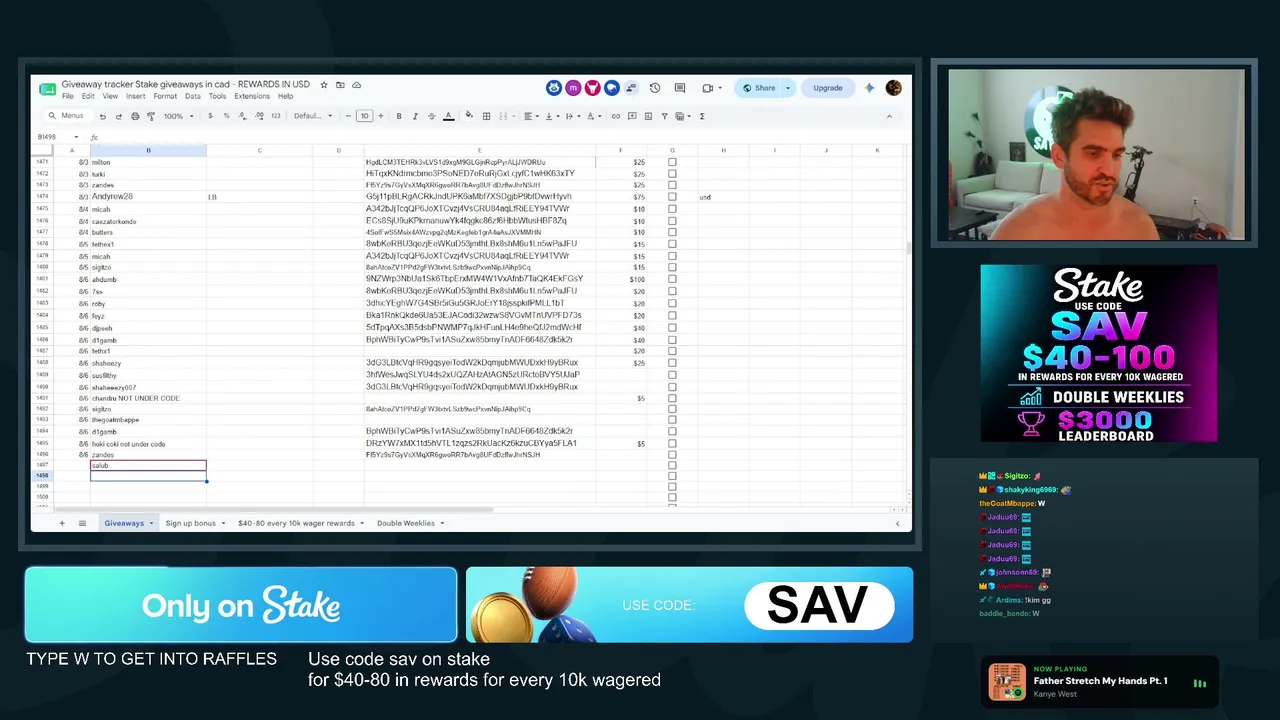This screenshot has height=720, width=1280.
Task: Tick checkbox in chandru NOT UNDER CODE row
Action: coord(672,398)
